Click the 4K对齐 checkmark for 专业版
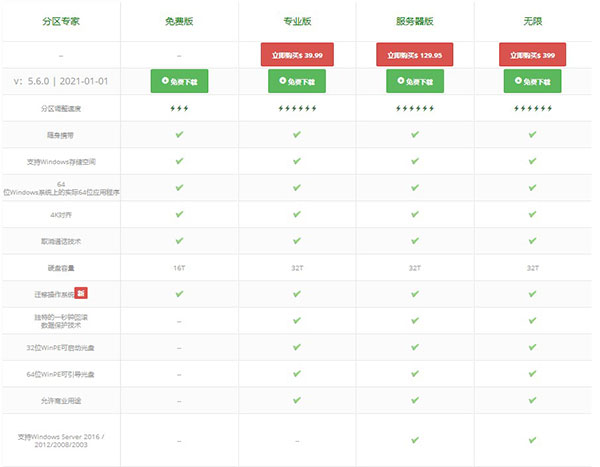This screenshot has width=600, height=467. (x=297, y=214)
